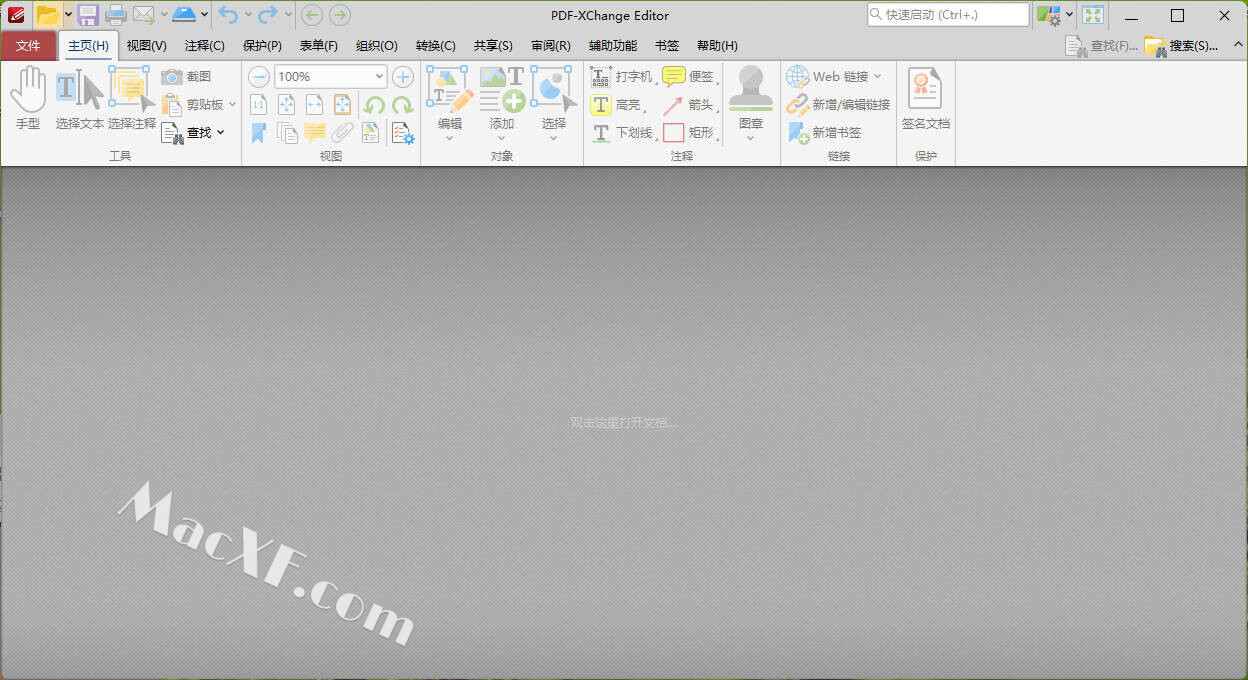Click the rotate clockwise green arrow icon
Image resolution: width=1248 pixels, height=680 pixels.
402,105
